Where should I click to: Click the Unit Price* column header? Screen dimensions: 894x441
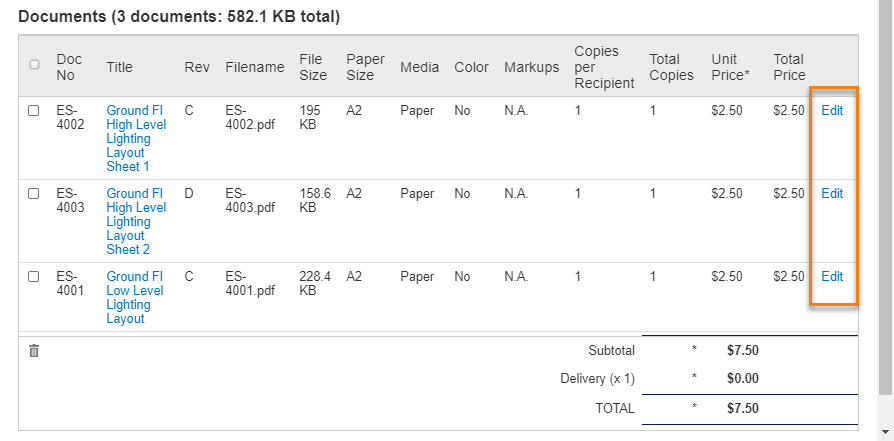pos(730,67)
